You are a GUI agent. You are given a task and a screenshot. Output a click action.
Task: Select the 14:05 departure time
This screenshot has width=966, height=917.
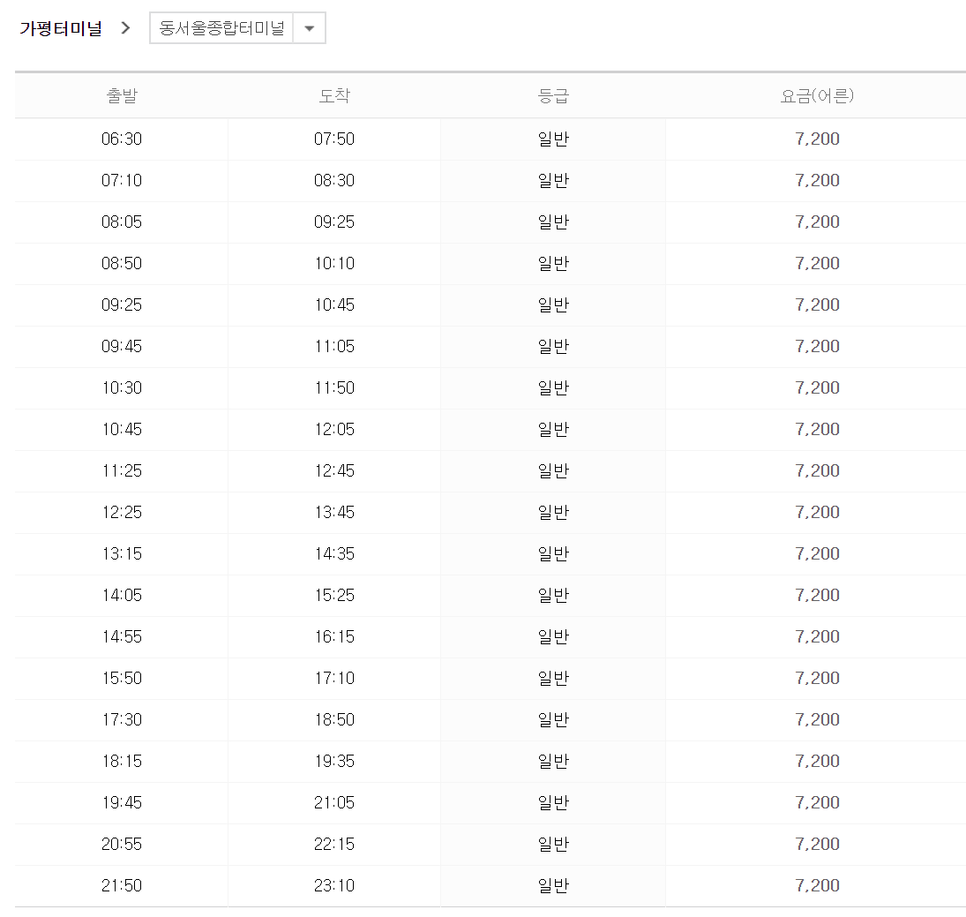pyautogui.click(x=121, y=595)
